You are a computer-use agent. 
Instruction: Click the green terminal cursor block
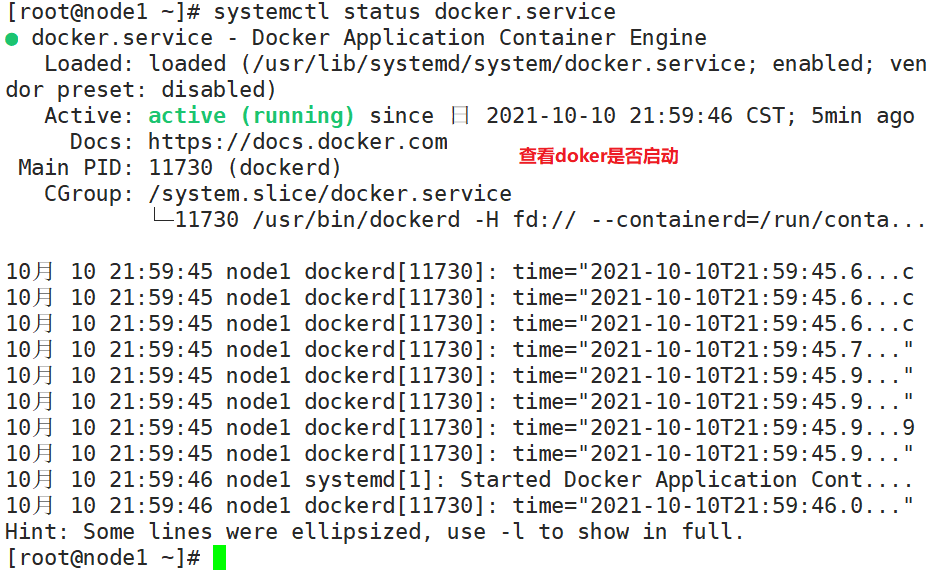click(x=219, y=558)
